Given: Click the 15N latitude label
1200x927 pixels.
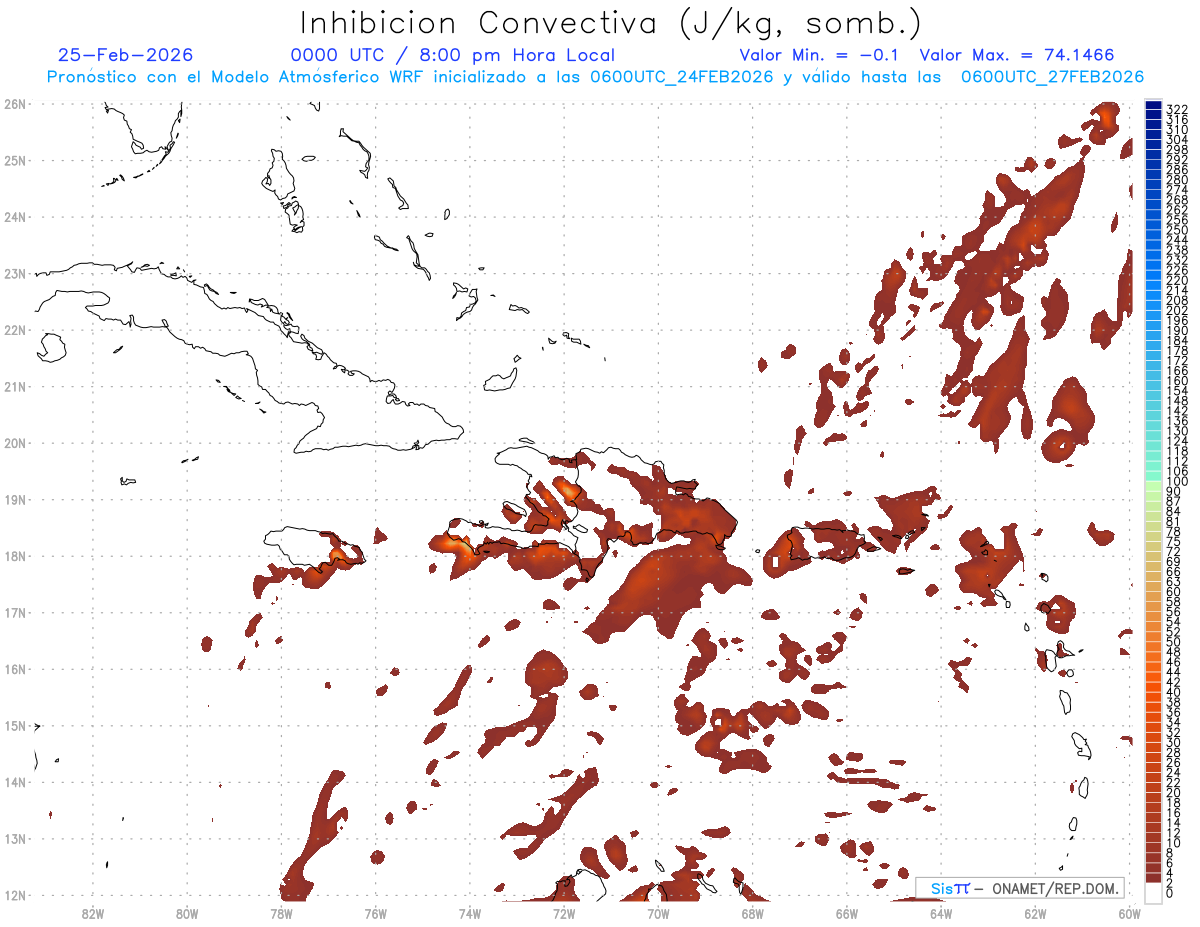Looking at the screenshot, I should pos(15,725).
